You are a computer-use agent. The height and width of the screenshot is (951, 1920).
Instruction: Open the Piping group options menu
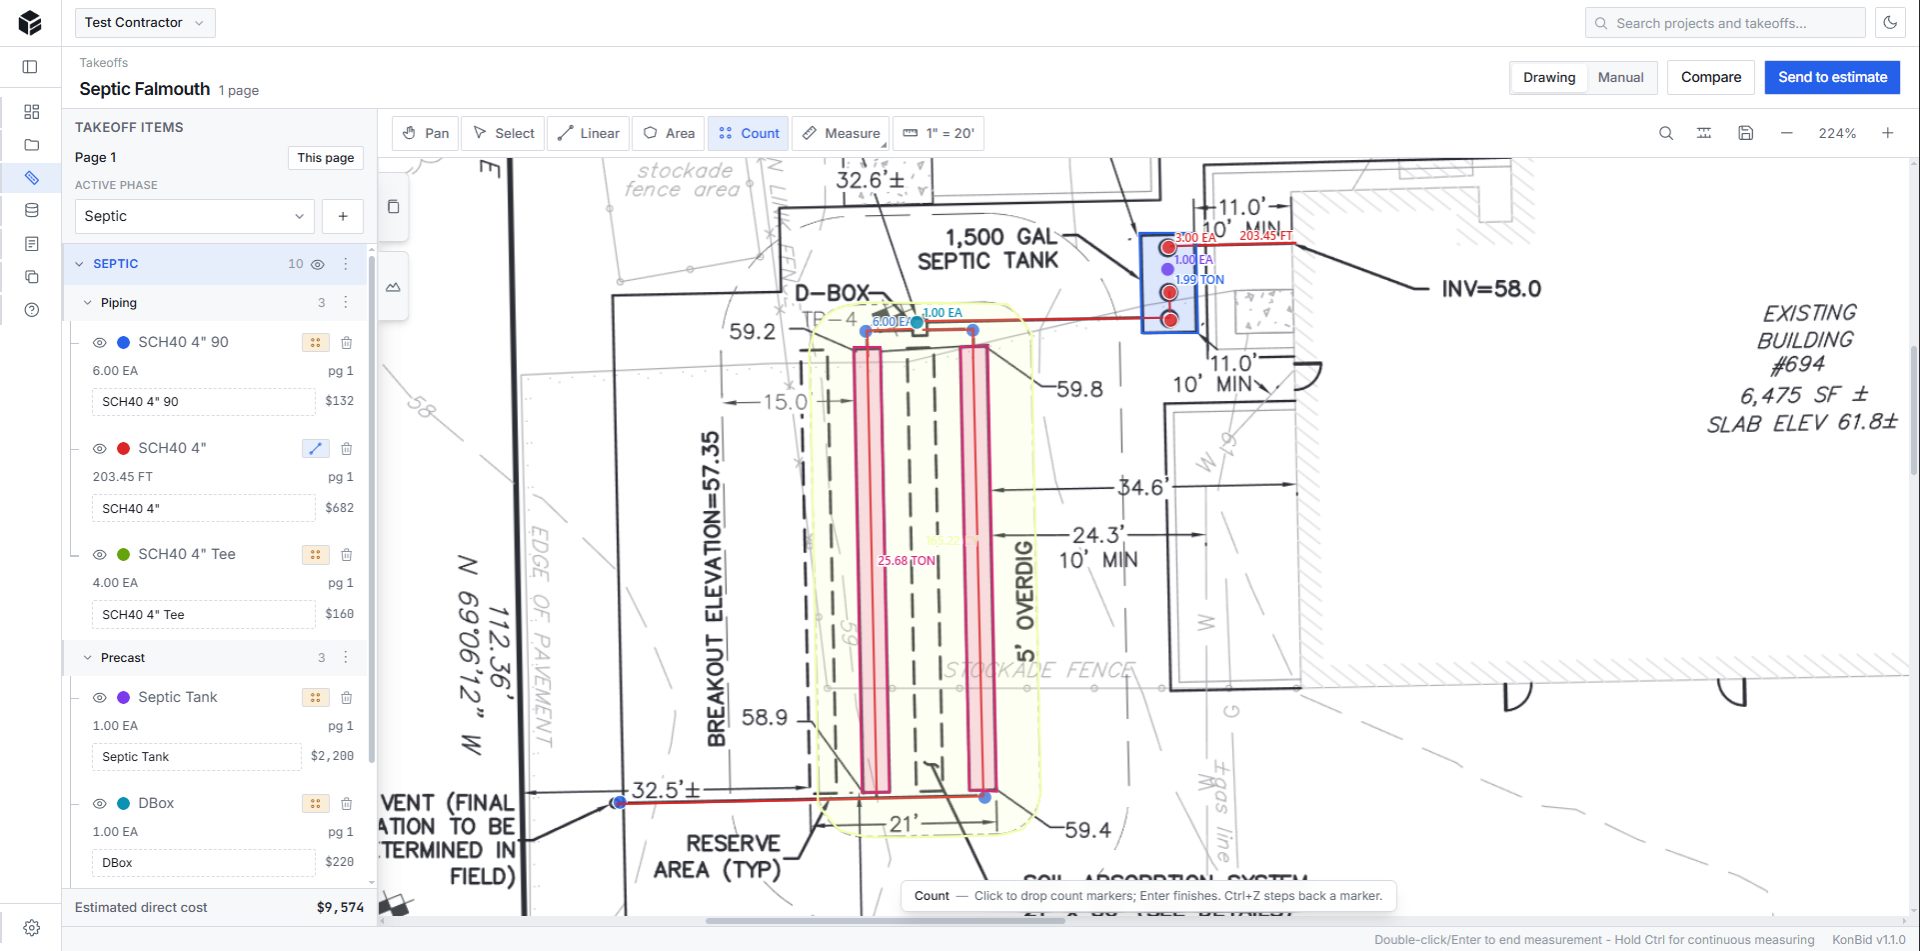click(346, 302)
